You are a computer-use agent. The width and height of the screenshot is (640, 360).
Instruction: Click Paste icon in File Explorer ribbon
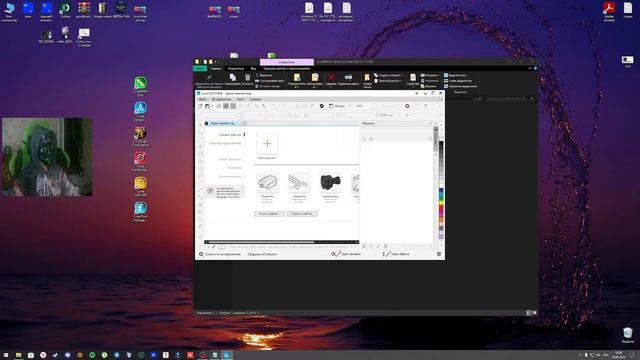point(247,77)
